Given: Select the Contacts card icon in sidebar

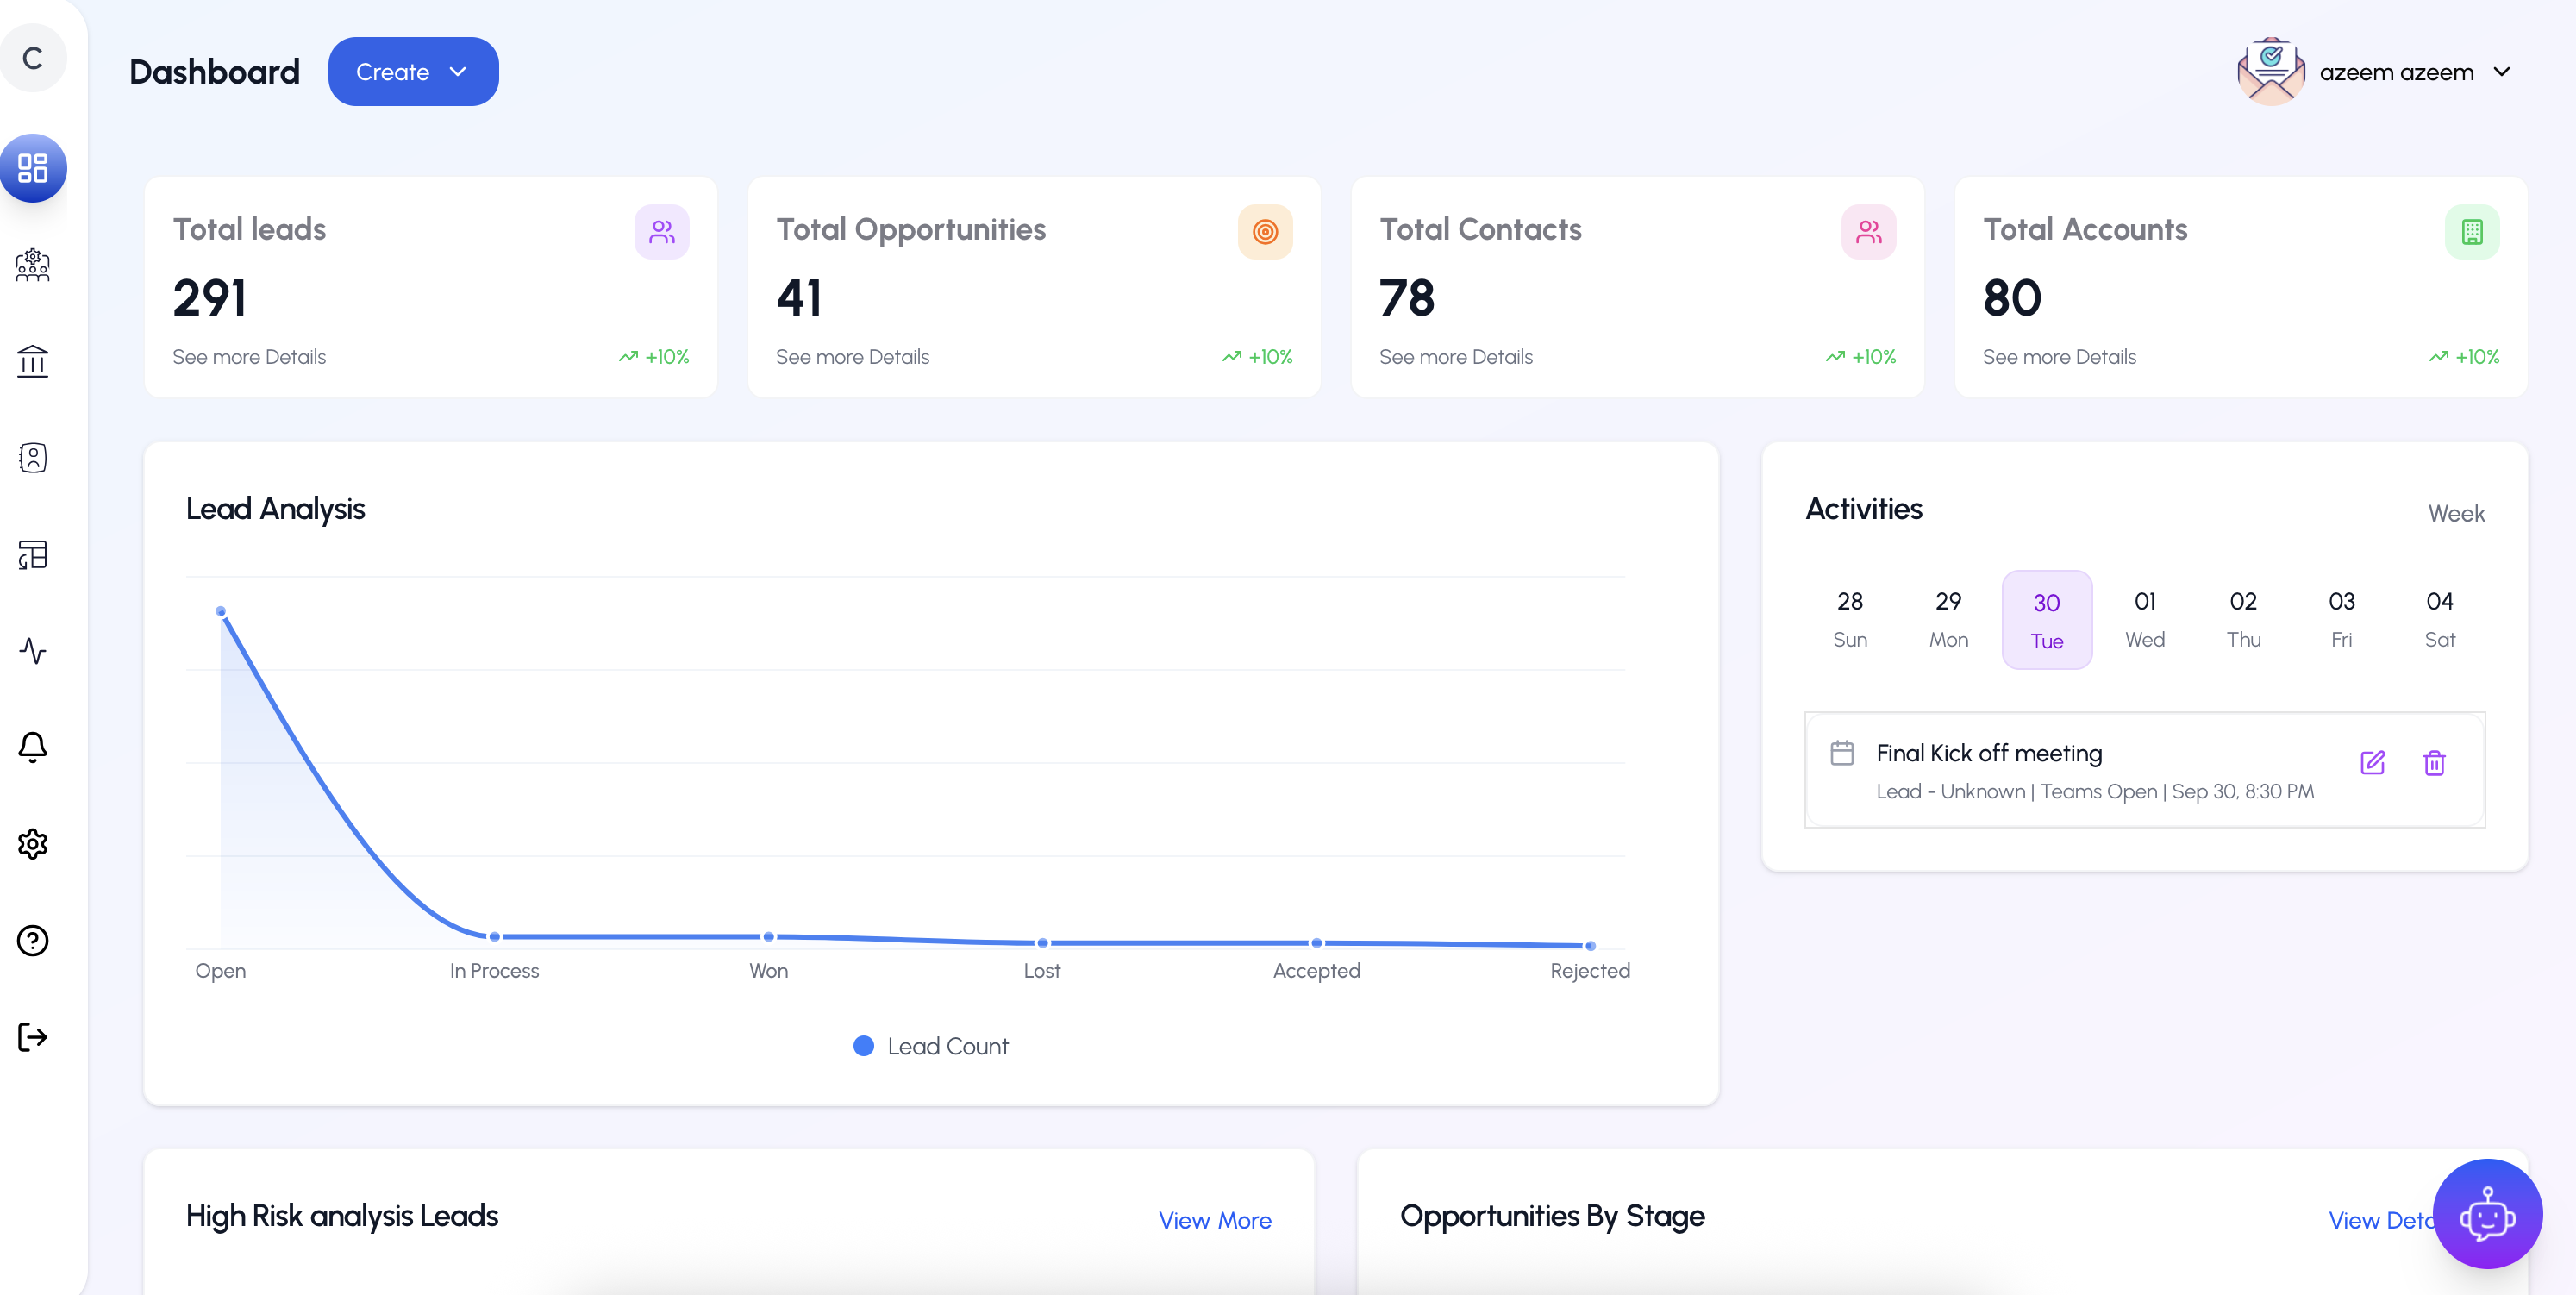Looking at the screenshot, I should point(33,457).
